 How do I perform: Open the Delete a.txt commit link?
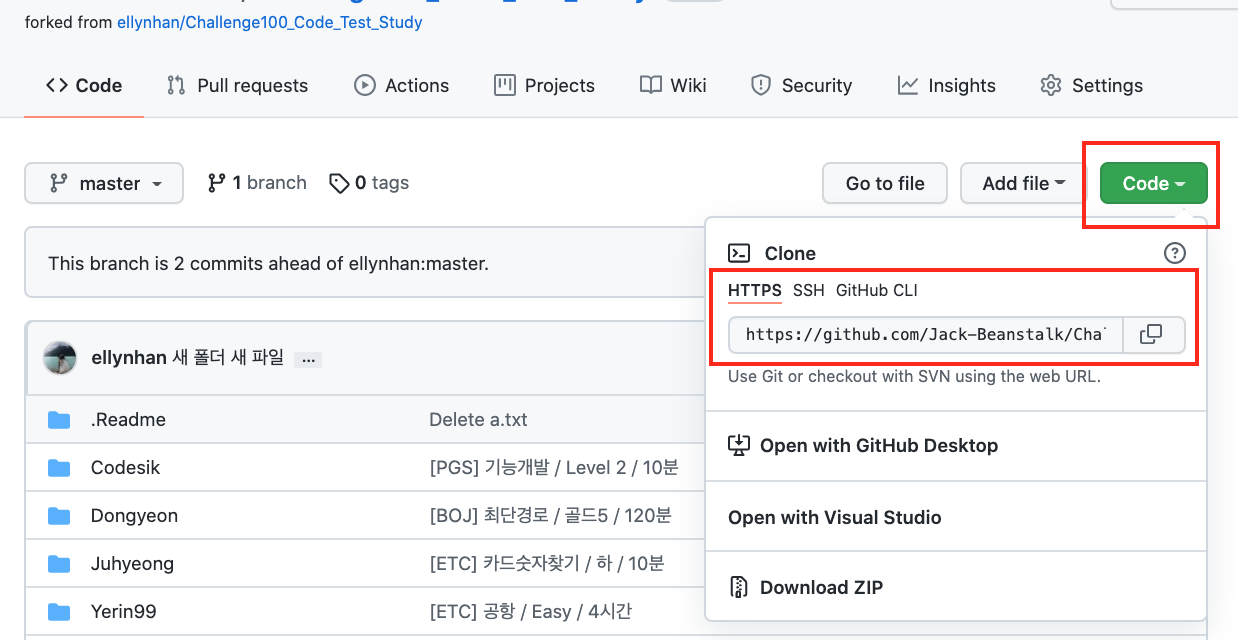tap(478, 420)
